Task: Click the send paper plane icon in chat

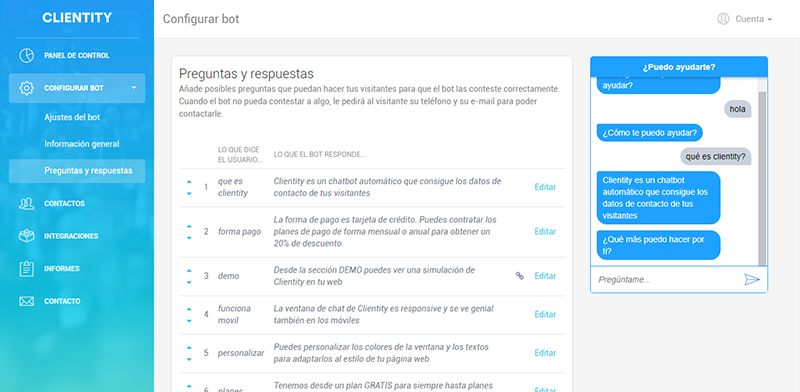Action: click(x=752, y=280)
